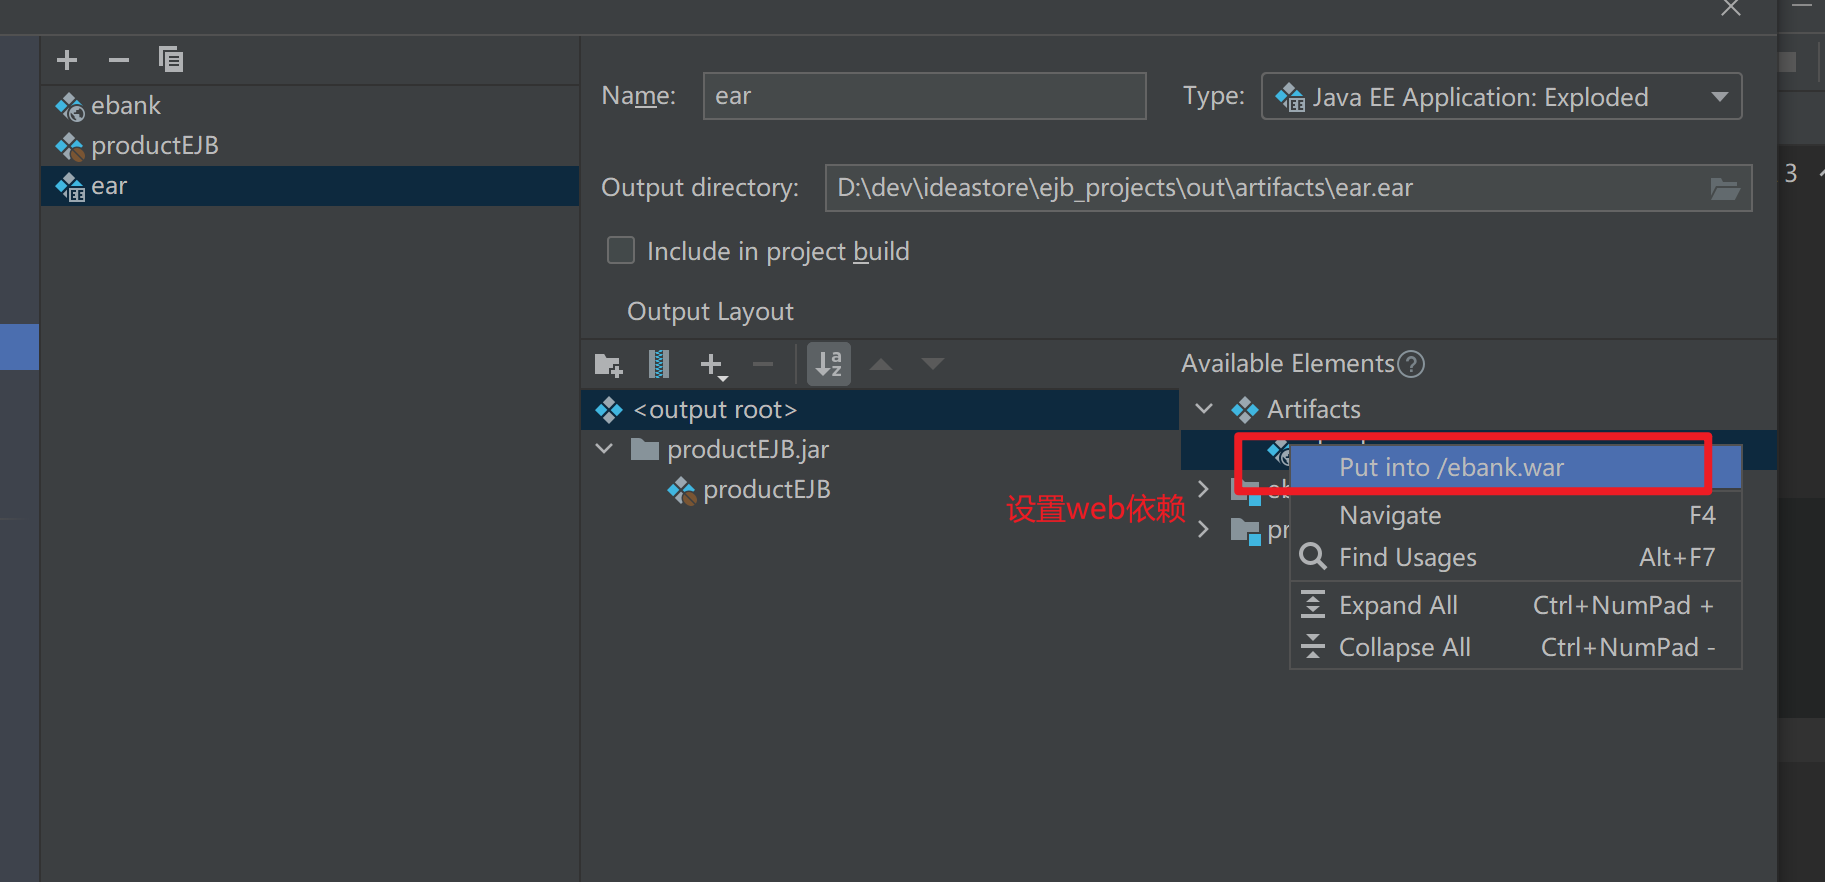The image size is (1825, 882).
Task: Click the remove artifact minus icon
Action: tap(119, 60)
